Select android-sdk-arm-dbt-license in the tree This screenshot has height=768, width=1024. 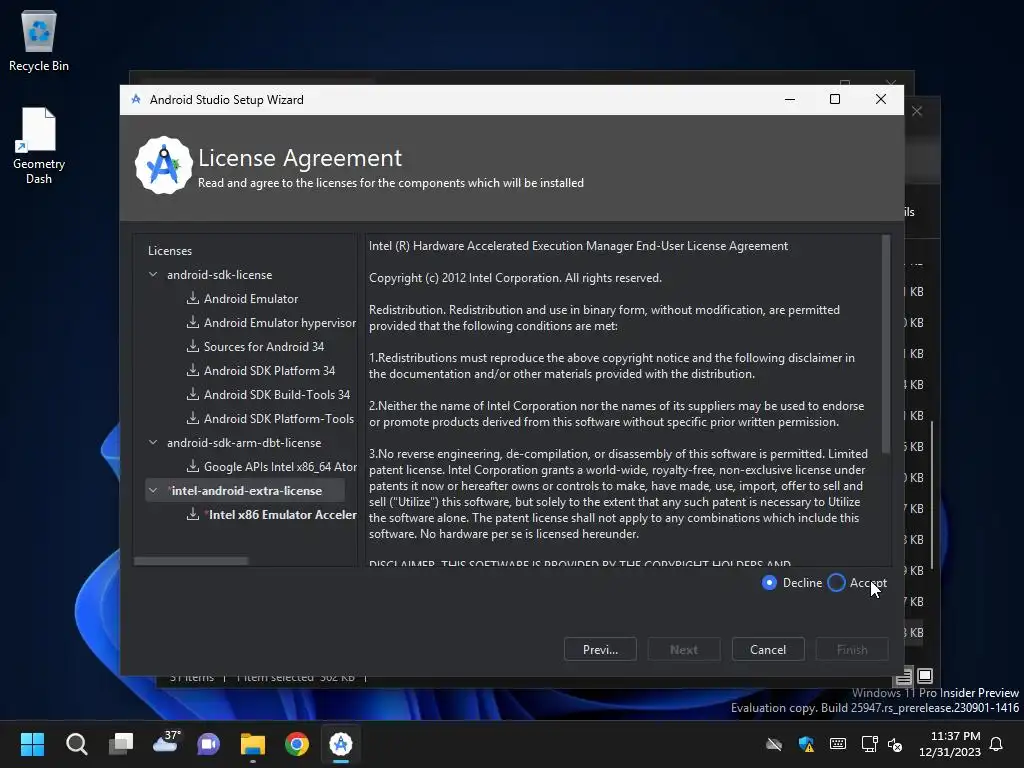(244, 443)
